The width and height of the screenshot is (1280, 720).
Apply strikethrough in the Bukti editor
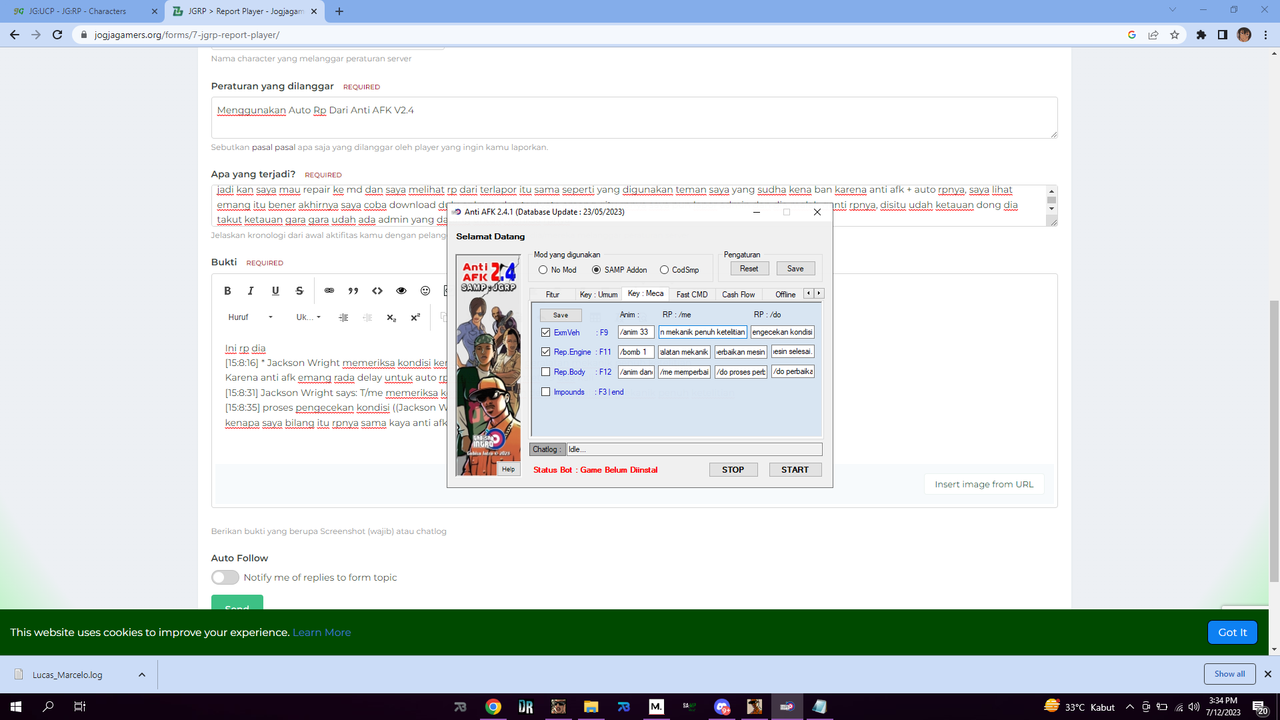299,291
